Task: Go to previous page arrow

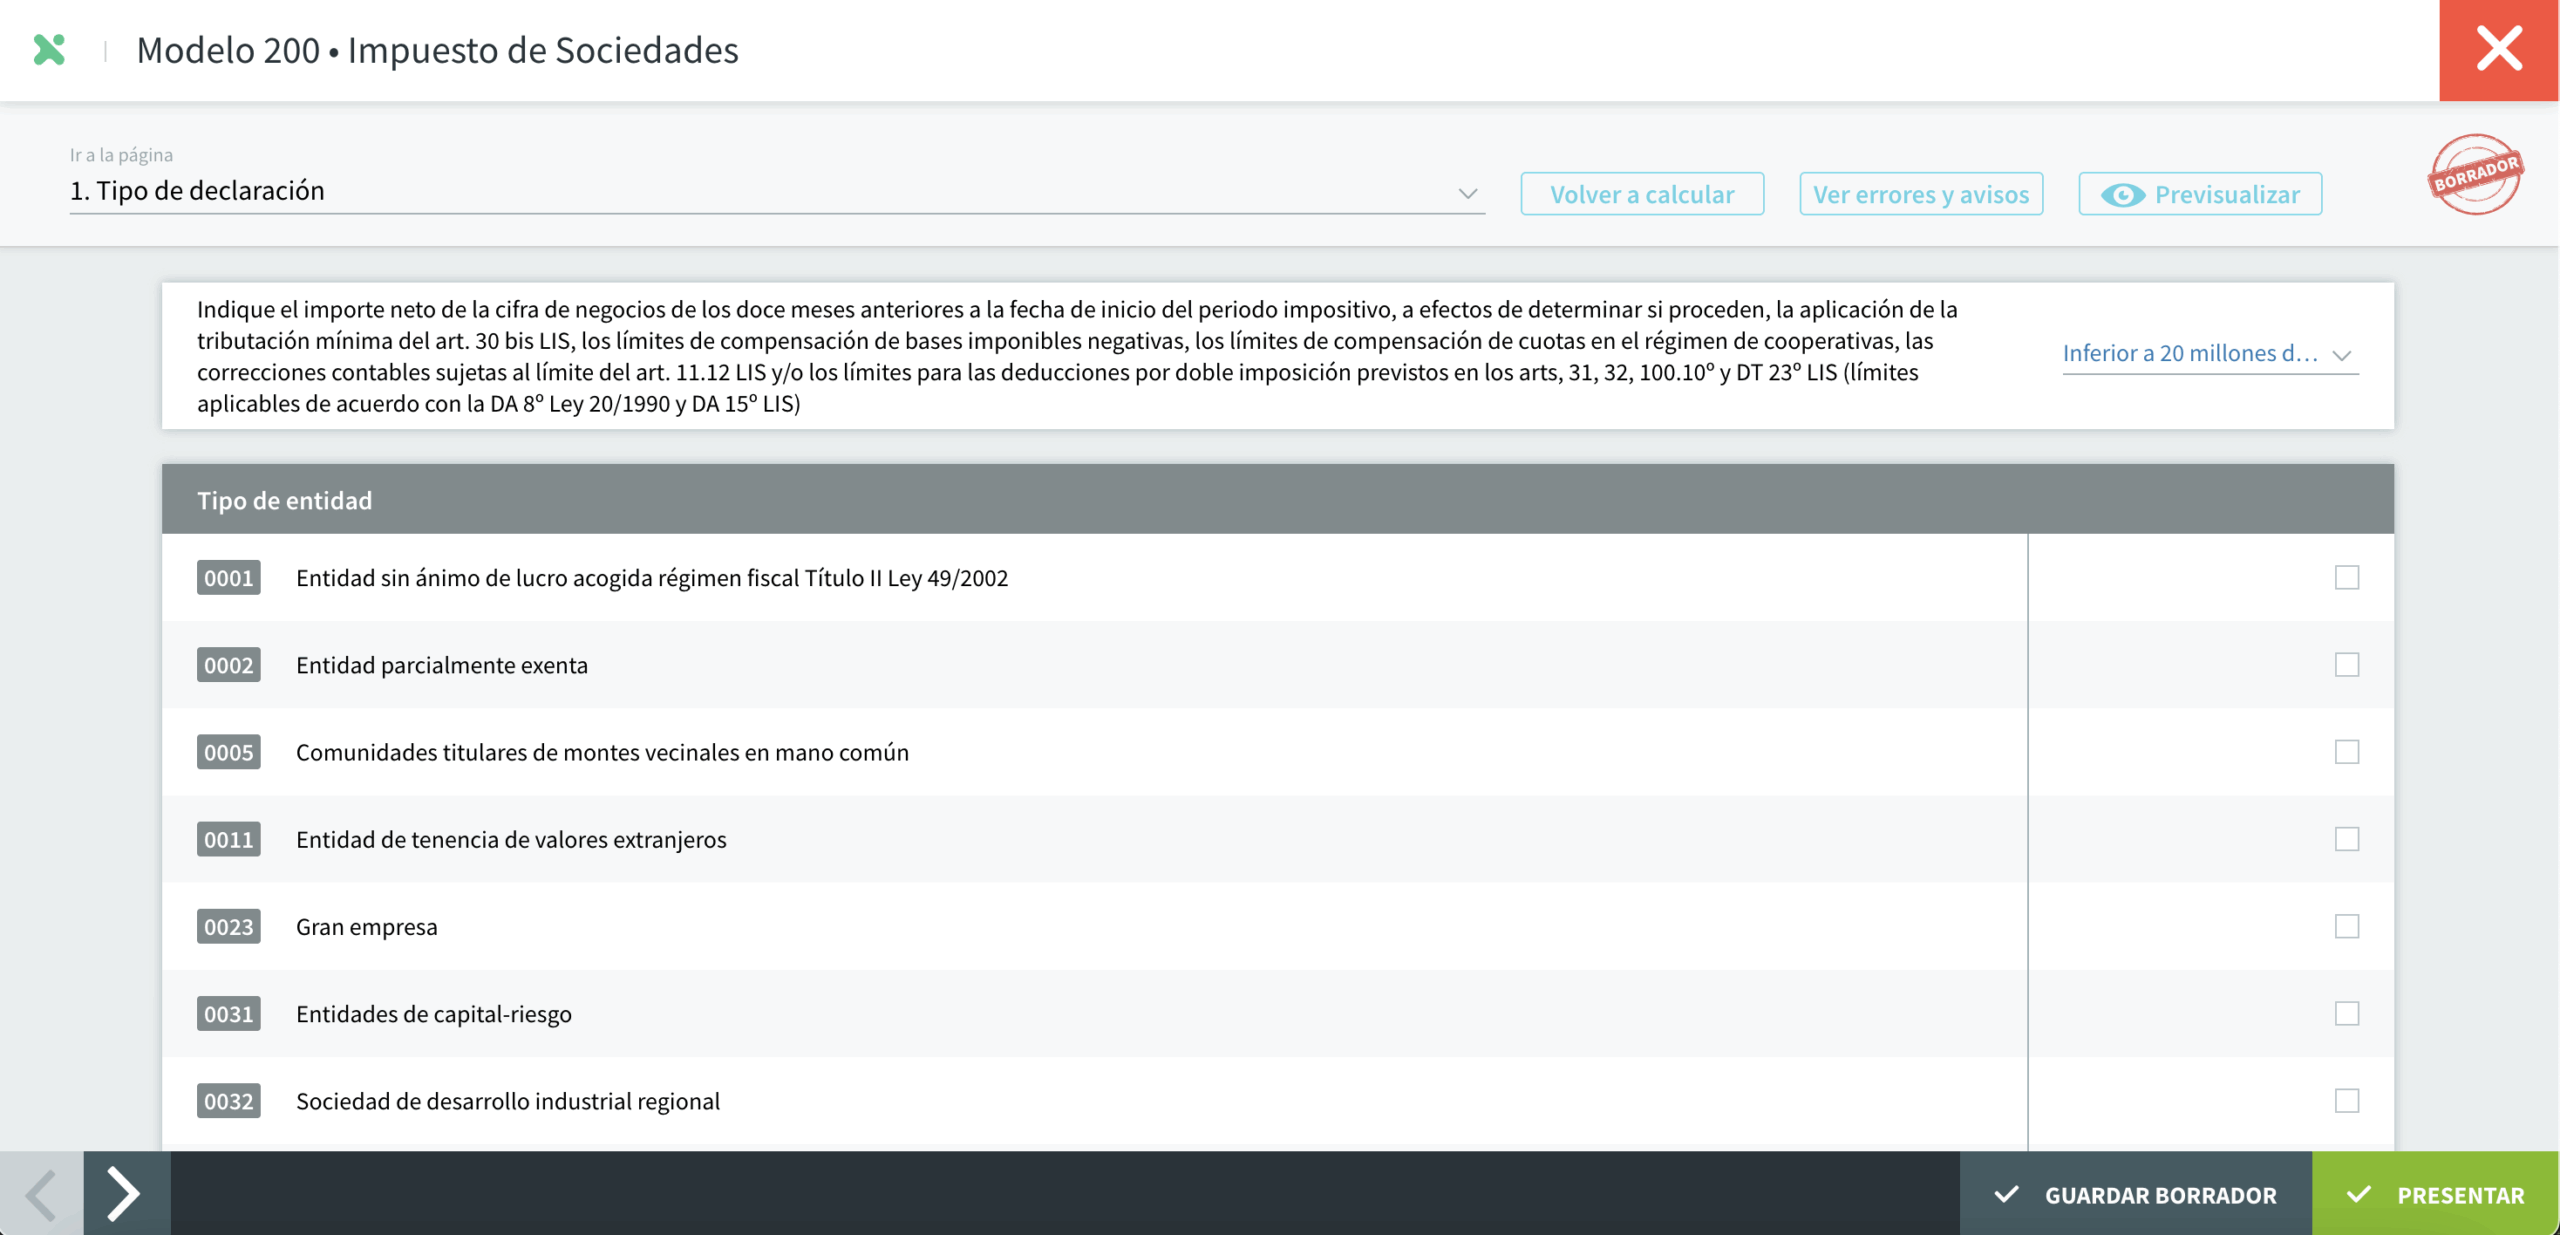Action: (41, 1193)
